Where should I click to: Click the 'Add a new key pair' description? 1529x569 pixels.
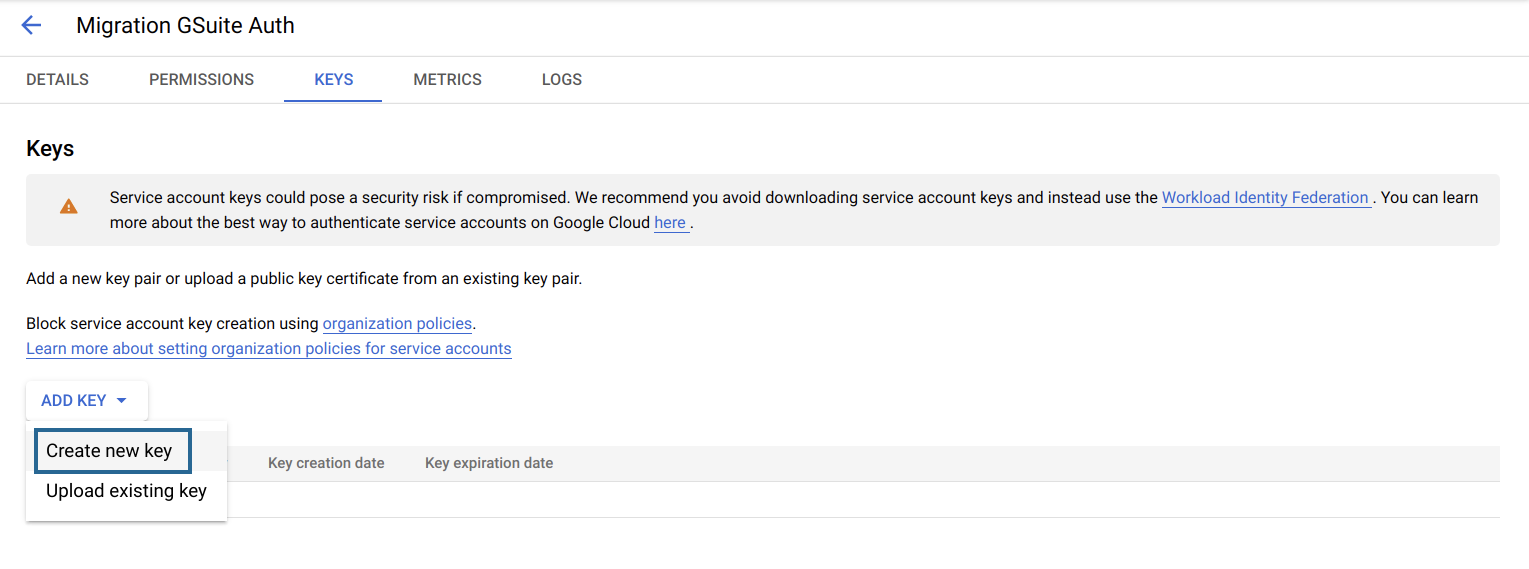pos(304,279)
